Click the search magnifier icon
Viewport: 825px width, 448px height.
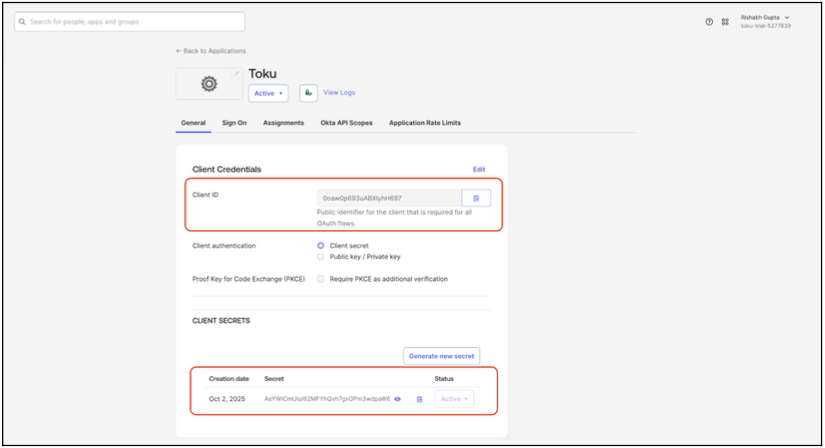[x=22, y=22]
